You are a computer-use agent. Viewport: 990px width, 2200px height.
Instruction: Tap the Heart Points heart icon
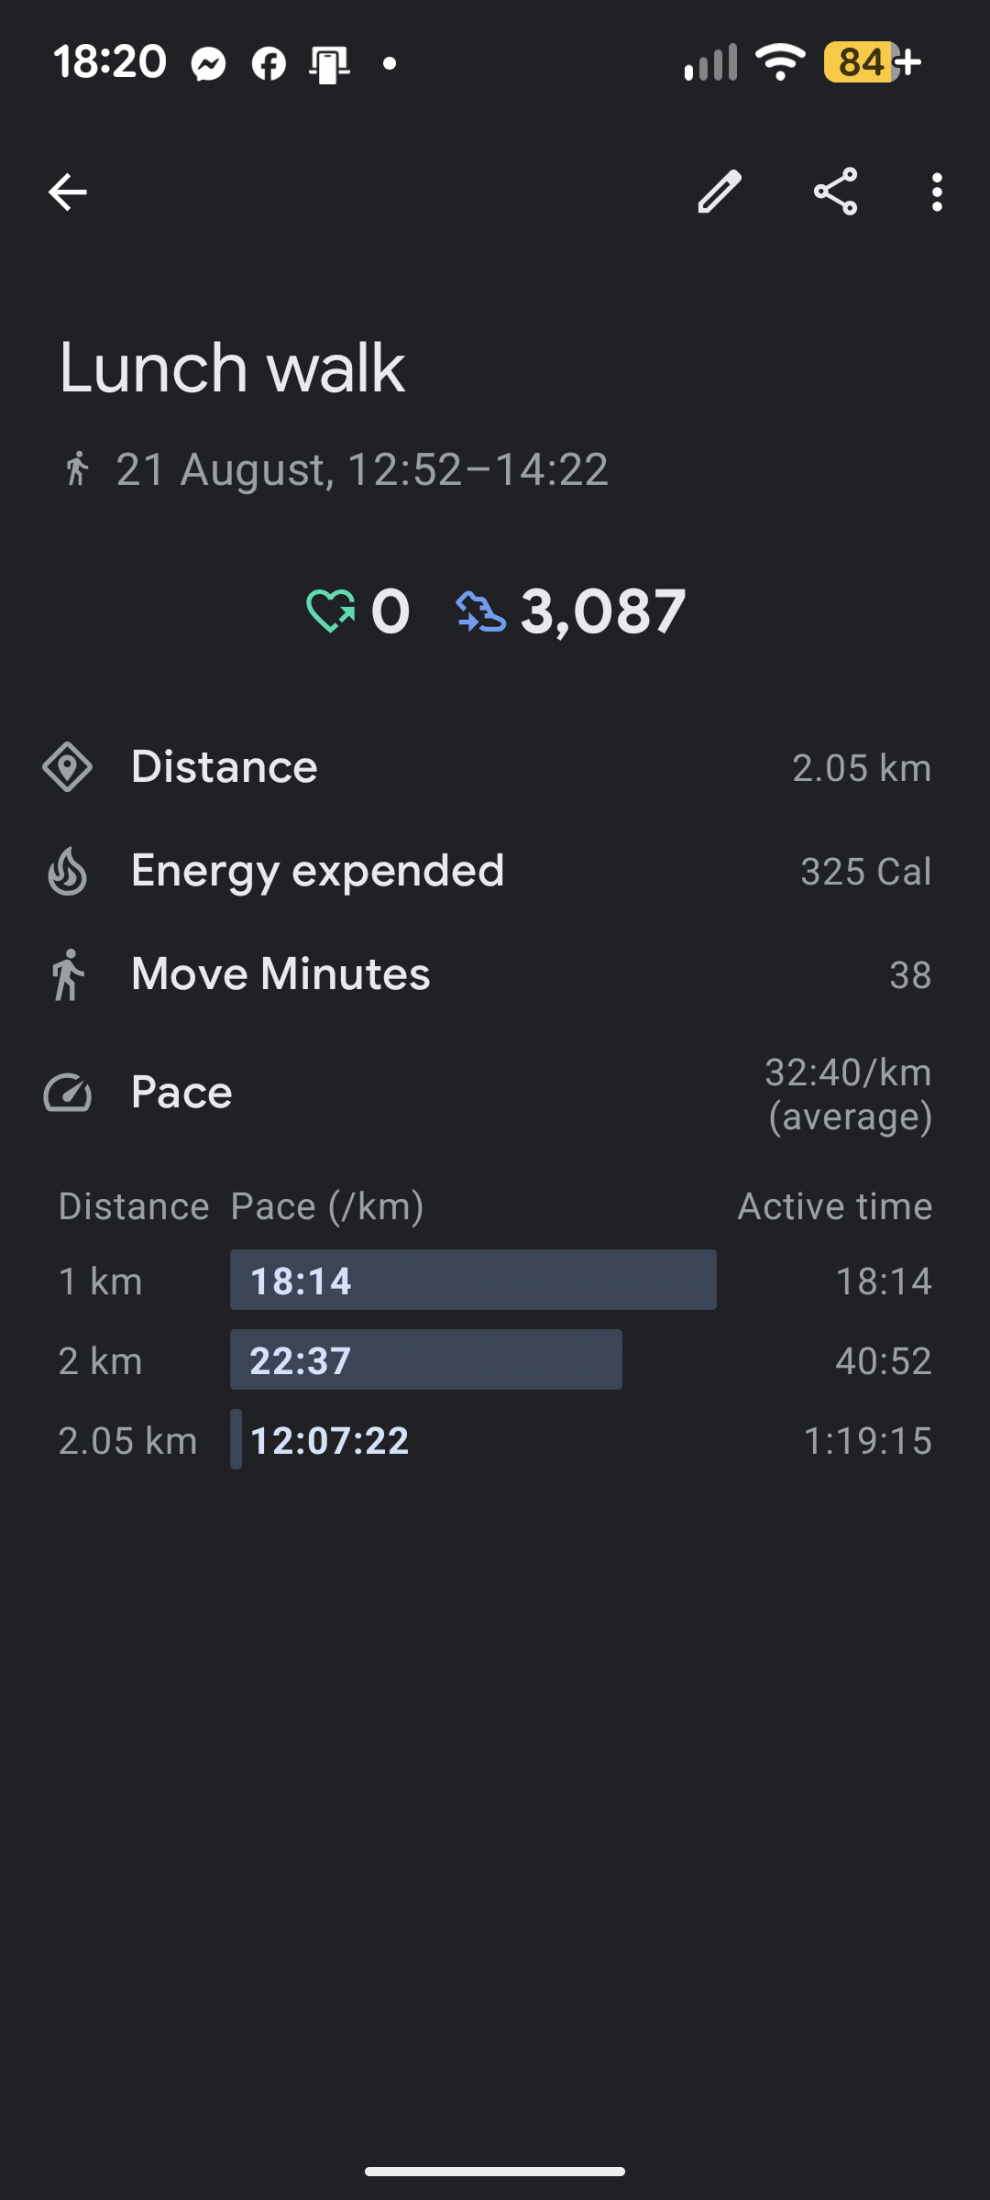pyautogui.click(x=330, y=611)
